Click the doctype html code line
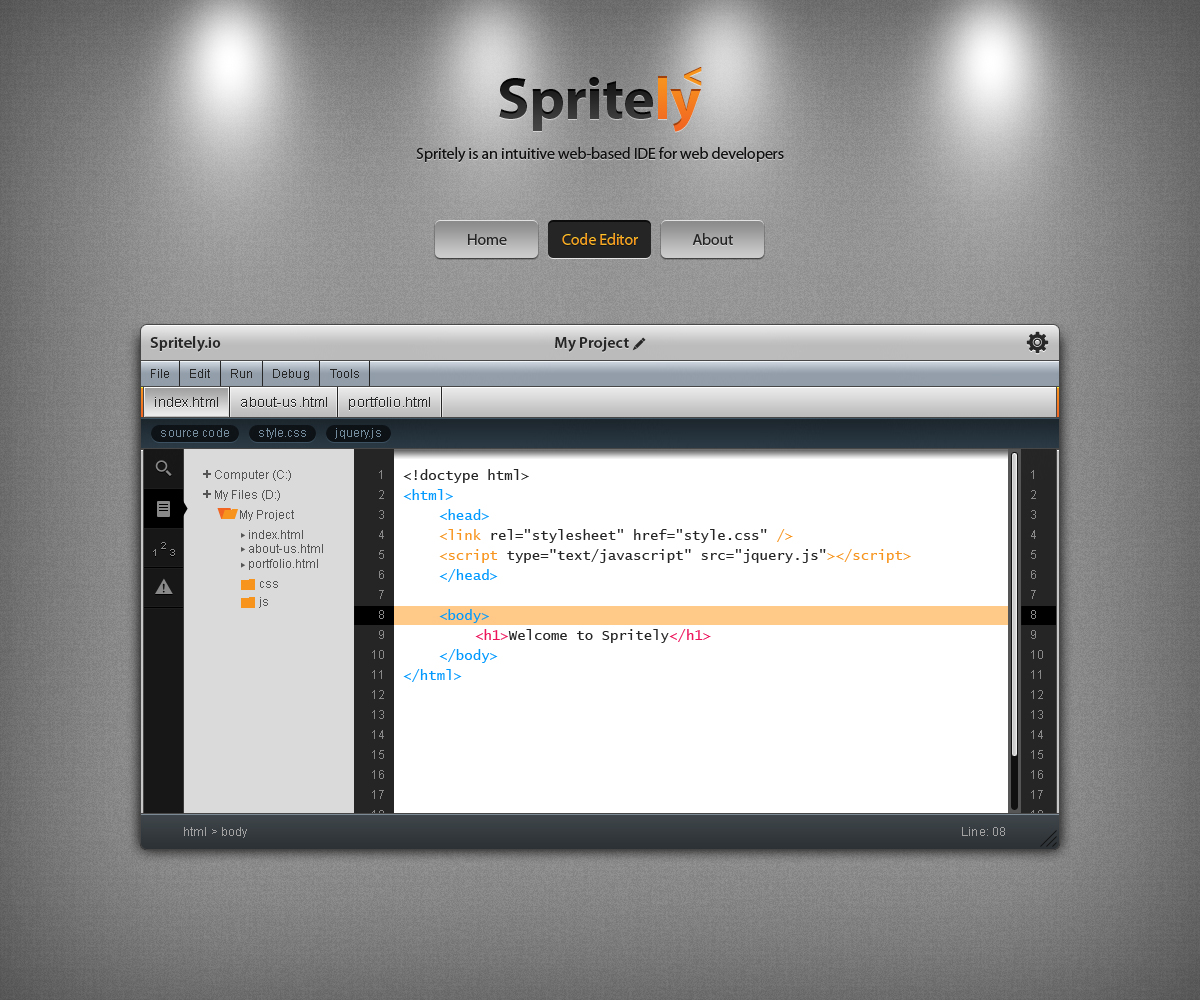Image resolution: width=1200 pixels, height=1000 pixels. (x=466, y=475)
